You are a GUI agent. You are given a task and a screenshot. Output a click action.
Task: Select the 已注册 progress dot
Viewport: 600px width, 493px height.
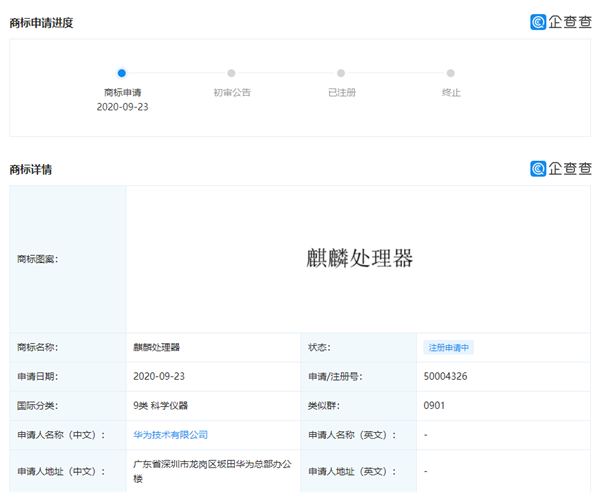tap(341, 73)
